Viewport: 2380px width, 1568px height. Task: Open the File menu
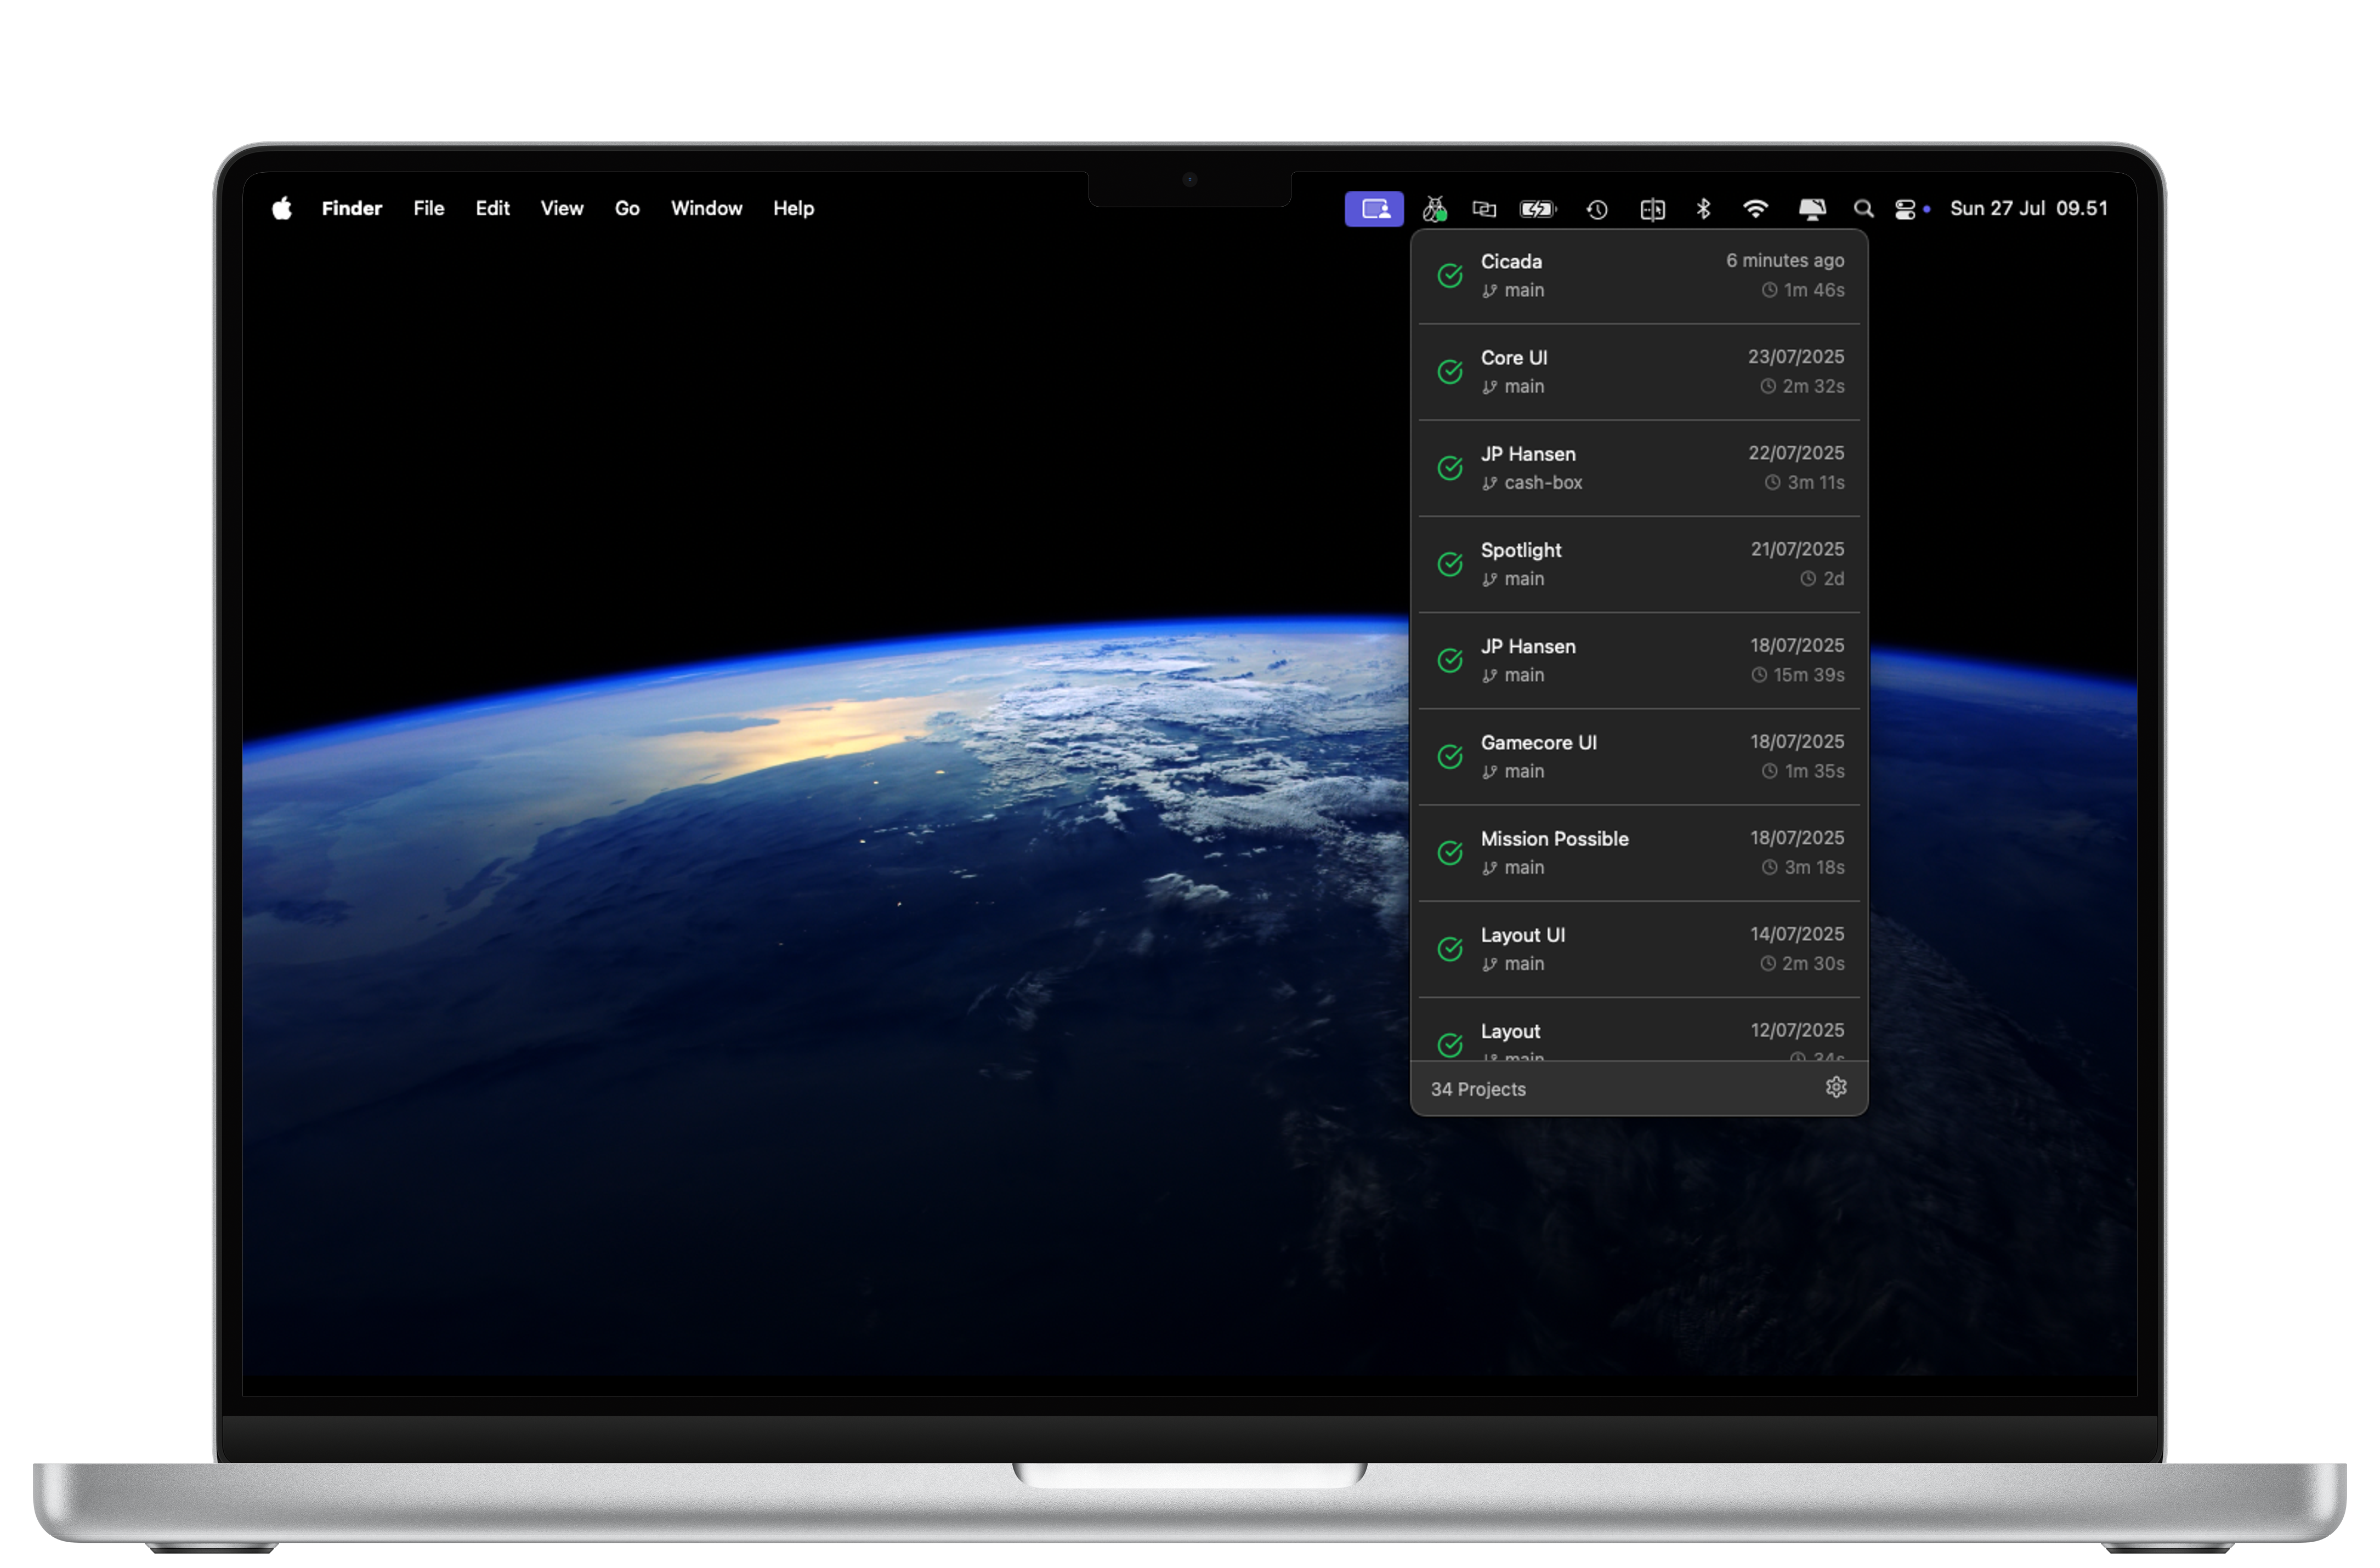point(429,208)
